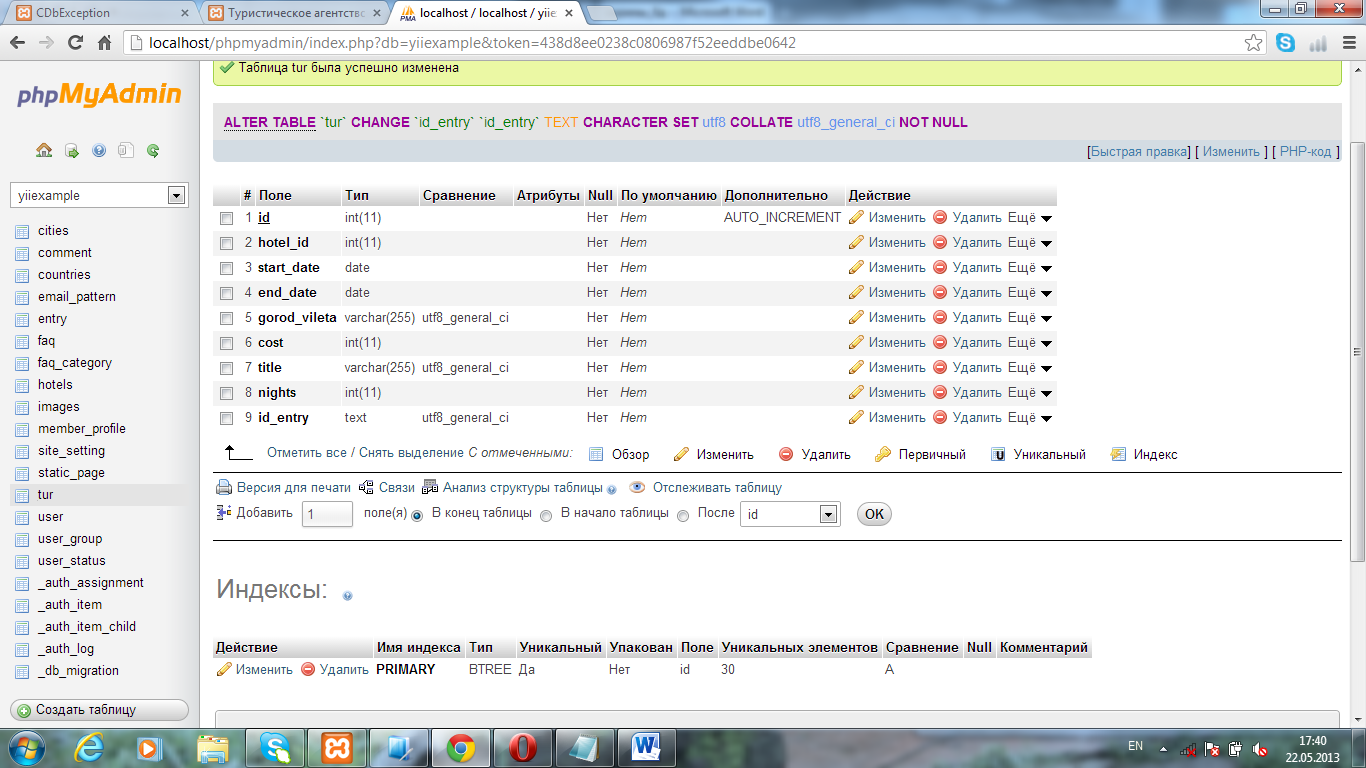Open the user table in sidebar
1366x768 pixels.
tap(50, 517)
